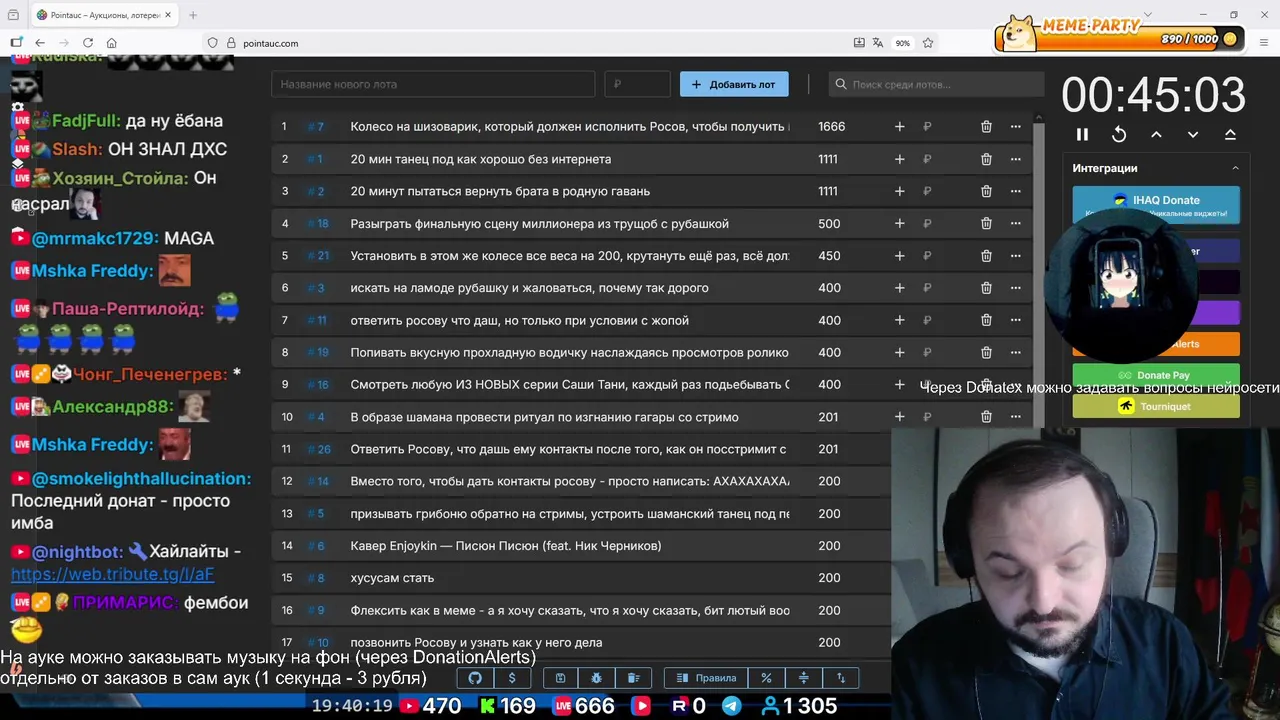Click the underlined up chevron timer icon
Screen dimensions: 1280x720
(1230, 134)
